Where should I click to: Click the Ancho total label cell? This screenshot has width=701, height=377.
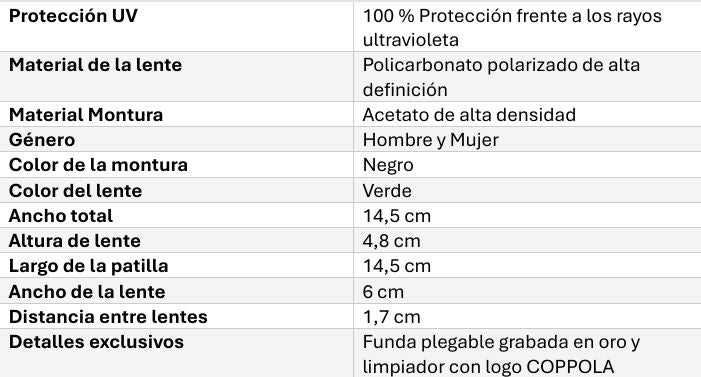pyautogui.click(x=177, y=216)
